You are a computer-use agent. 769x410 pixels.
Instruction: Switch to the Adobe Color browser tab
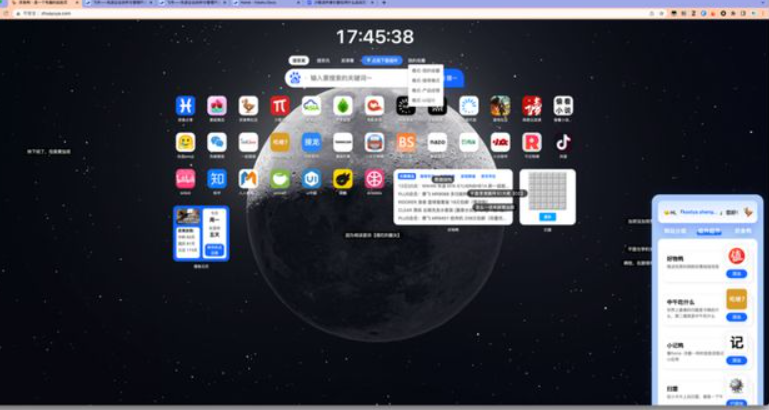click(266, 3)
